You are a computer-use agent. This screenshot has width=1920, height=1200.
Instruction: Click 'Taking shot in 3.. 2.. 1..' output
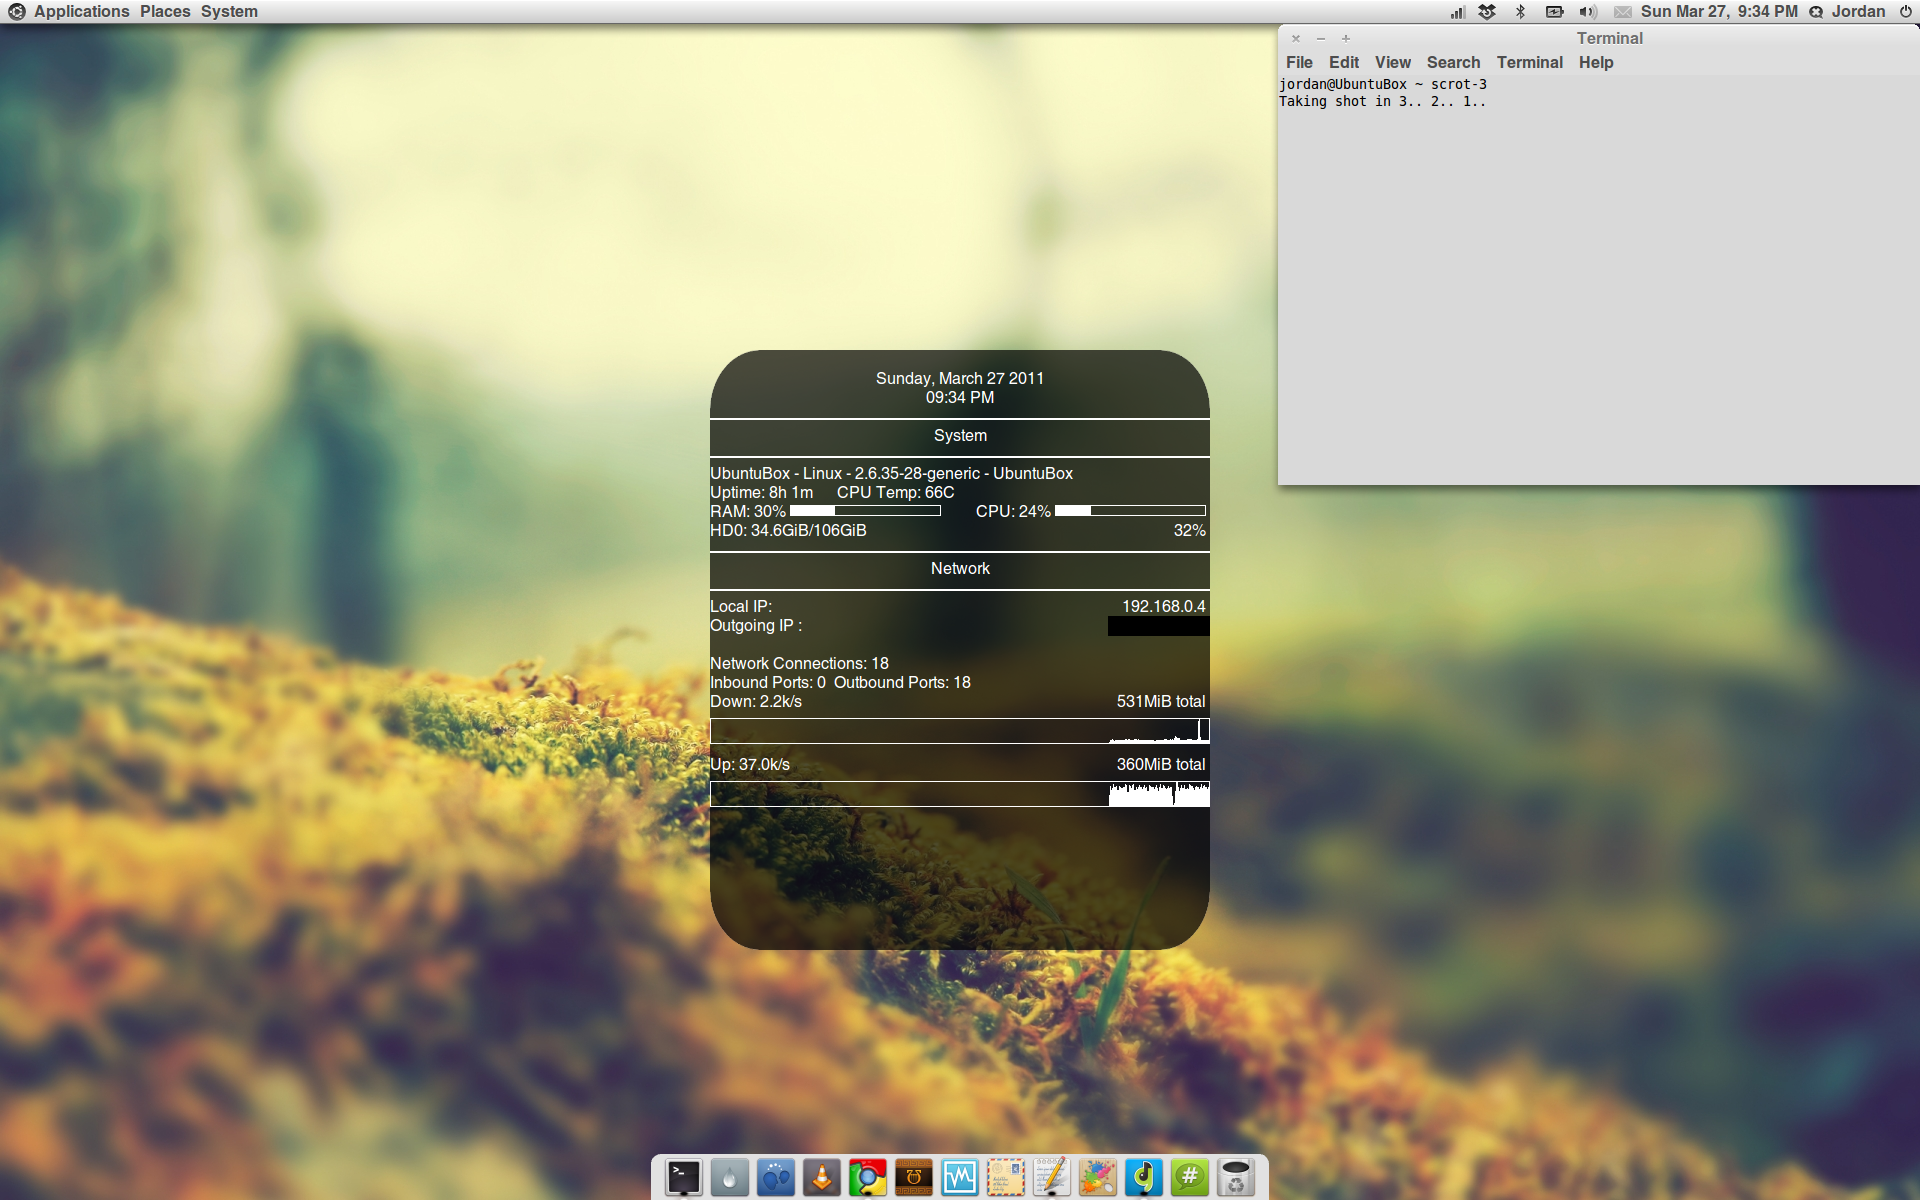point(1382,101)
